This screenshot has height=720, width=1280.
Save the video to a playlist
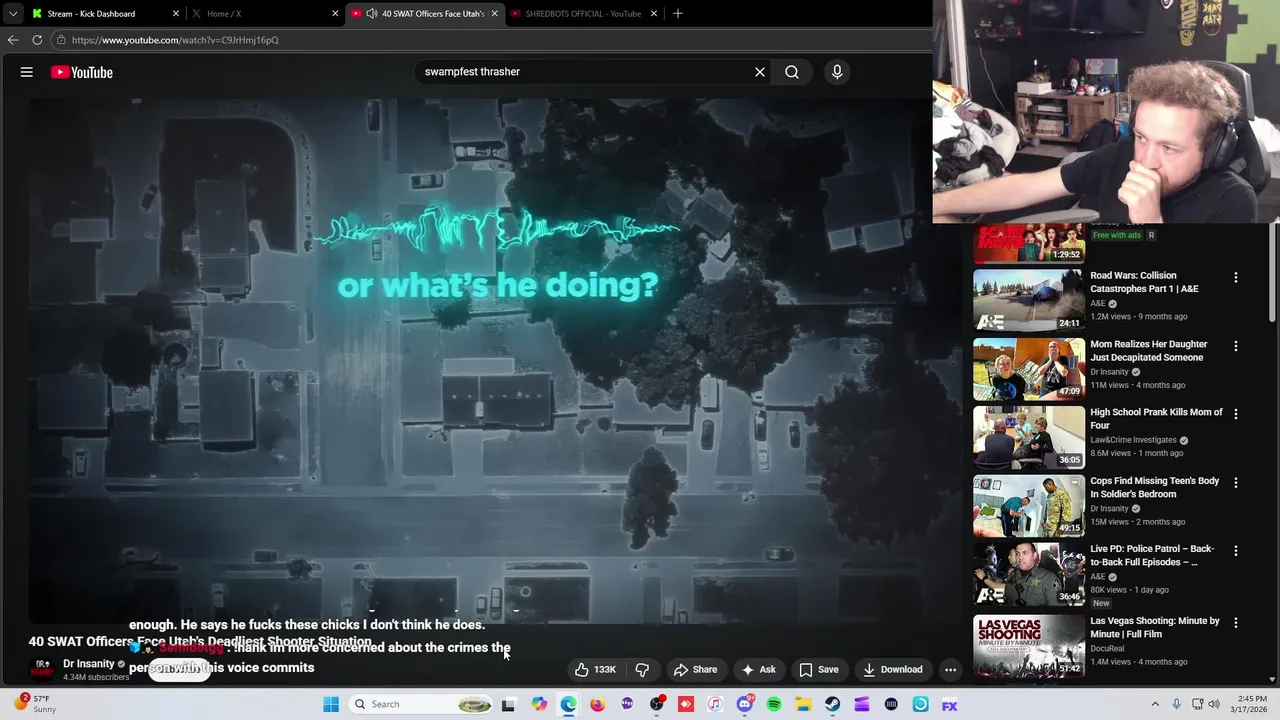click(818, 670)
